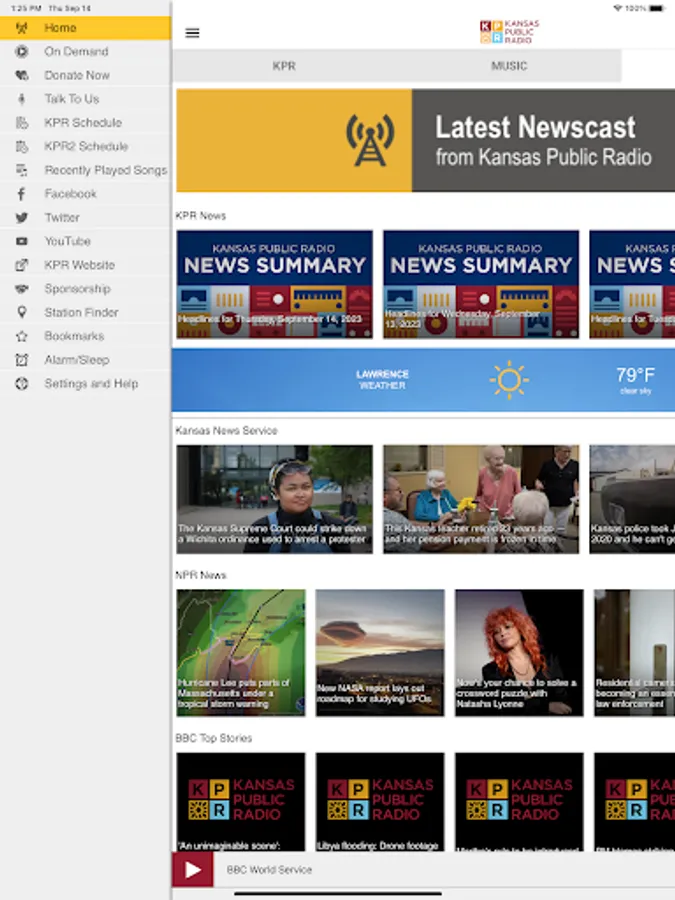Open Sponsorship label in side menu
This screenshot has width=675, height=900.
click(x=77, y=289)
